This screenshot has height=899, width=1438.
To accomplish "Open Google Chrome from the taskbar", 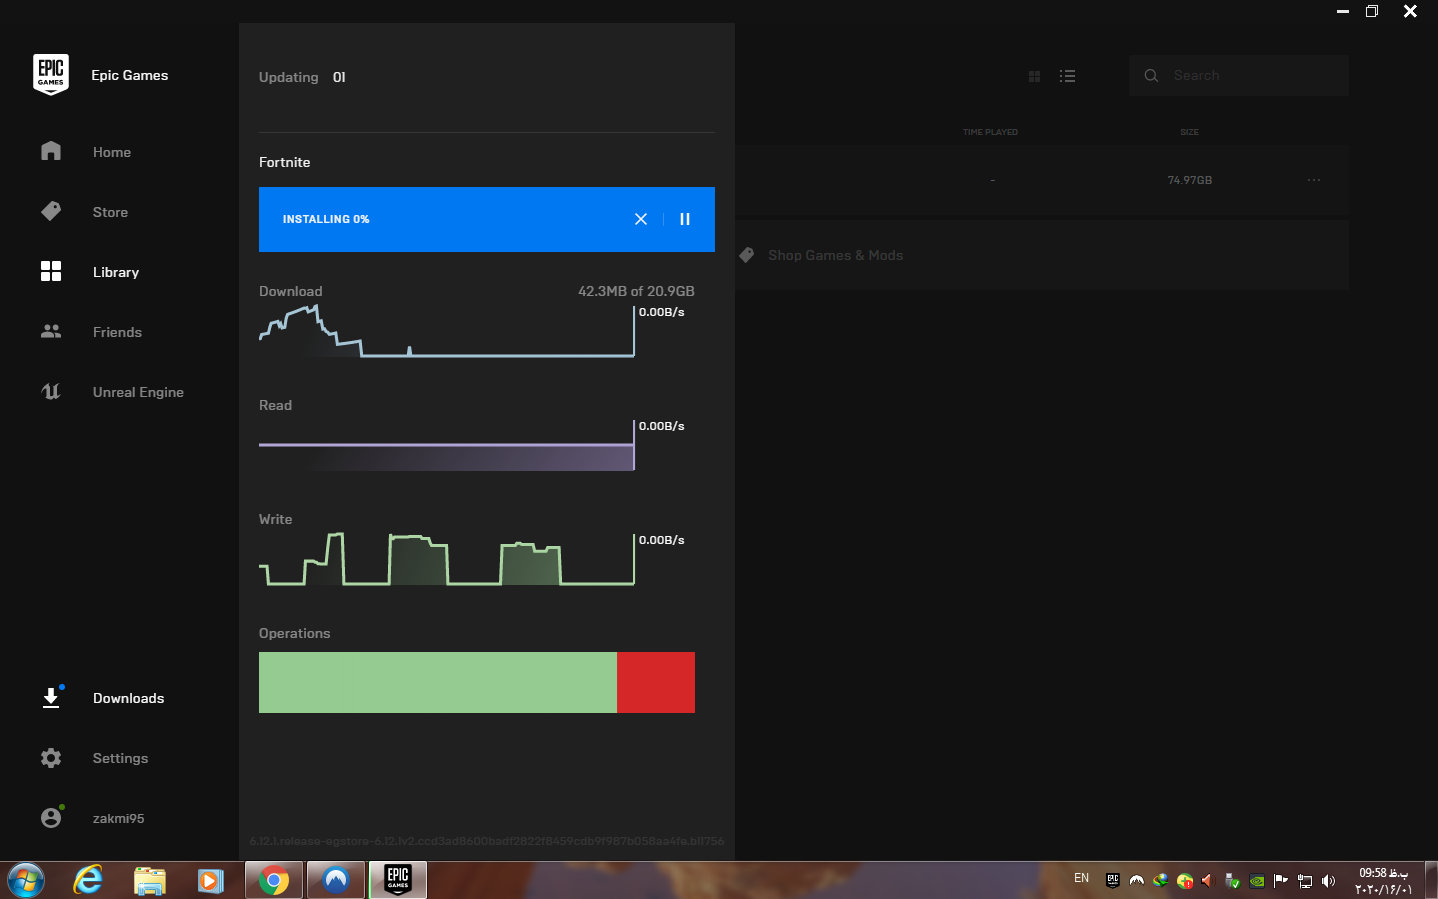I will click(x=273, y=880).
